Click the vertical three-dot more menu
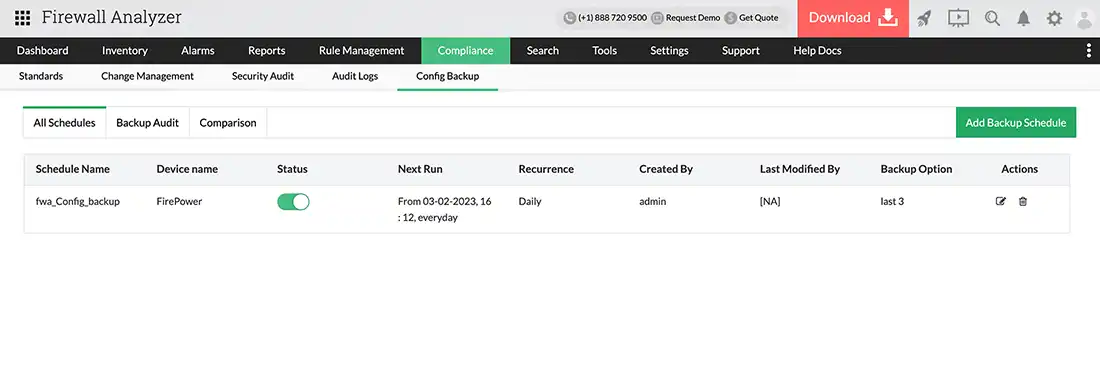Viewport: 1100px width, 380px height. coord(1089,50)
